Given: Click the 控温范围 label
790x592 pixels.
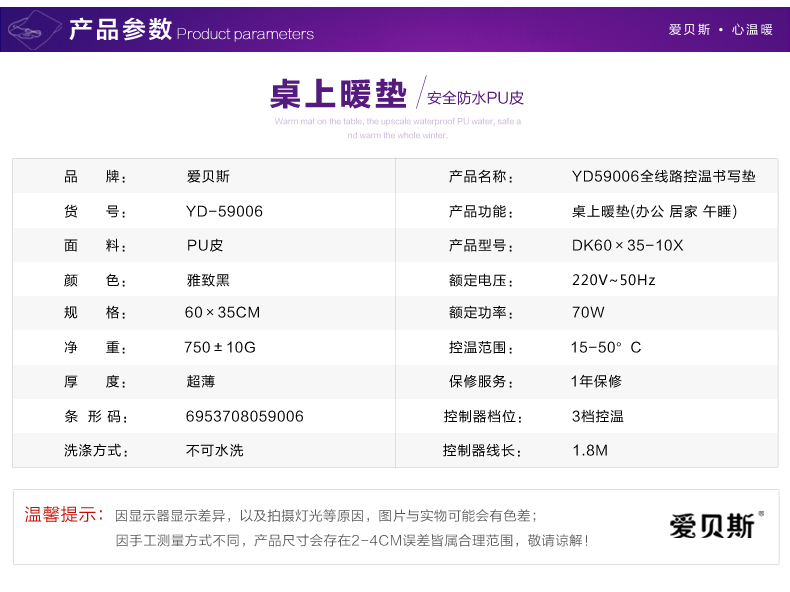Looking at the screenshot, I should pyautogui.click(x=481, y=347).
